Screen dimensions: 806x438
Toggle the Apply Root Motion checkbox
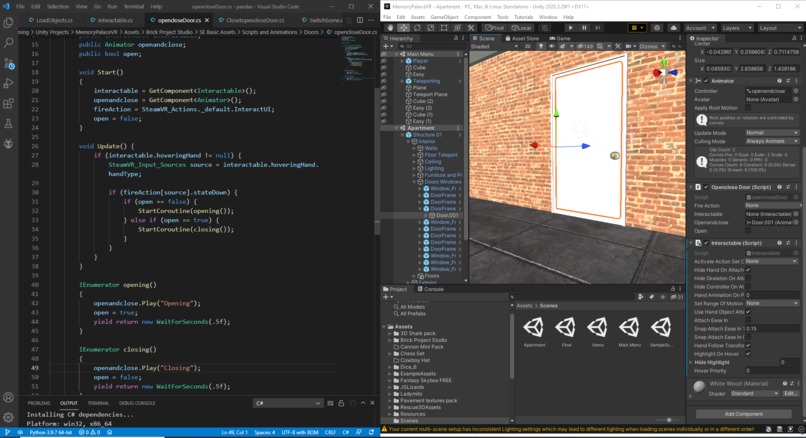[x=748, y=108]
